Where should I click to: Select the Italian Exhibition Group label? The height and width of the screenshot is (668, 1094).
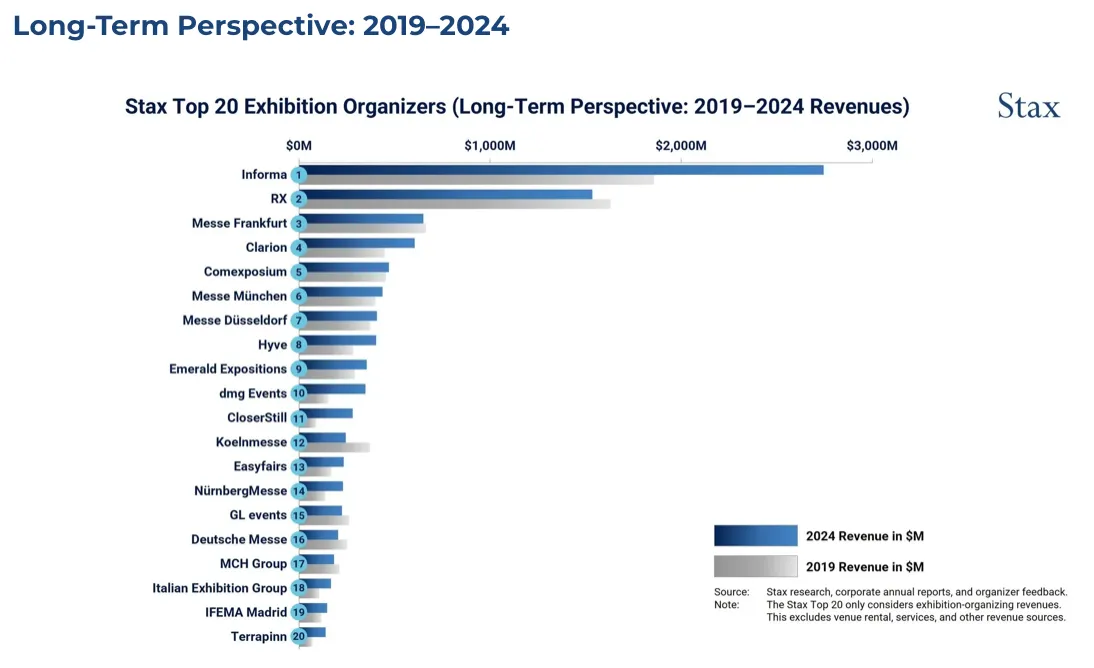point(219,588)
